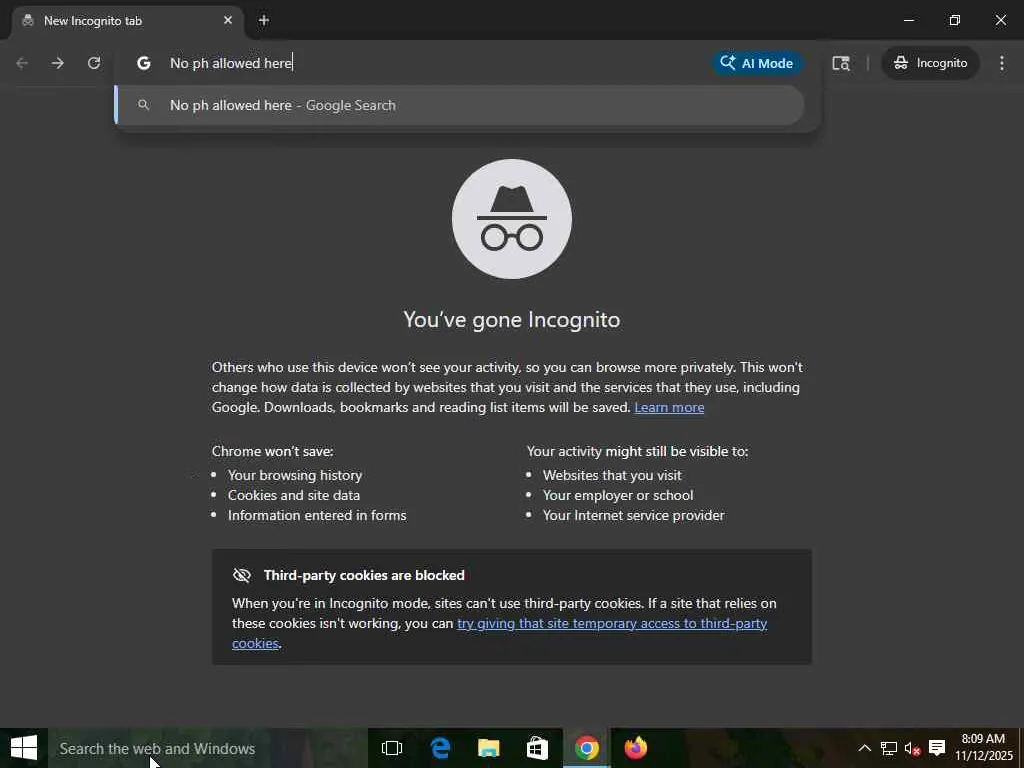The height and width of the screenshot is (768, 1024).
Task: Click the Incognito hat and glasses logo
Action: 511,219
